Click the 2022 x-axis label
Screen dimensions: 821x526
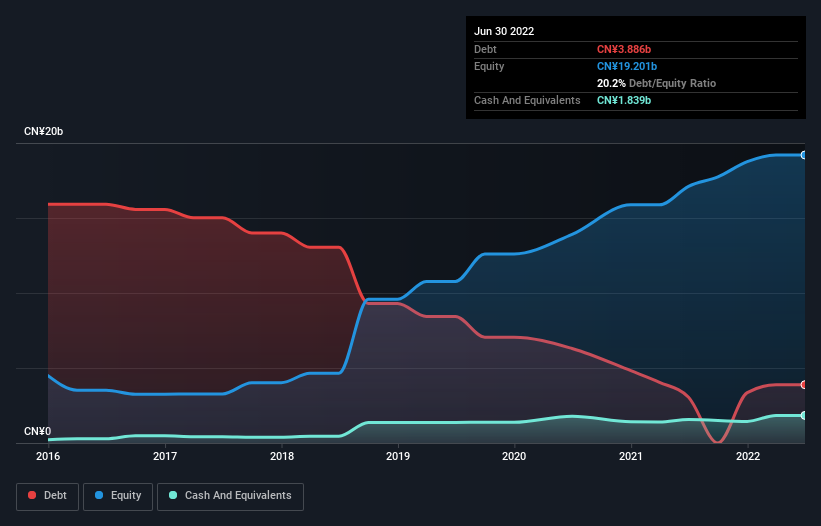pos(748,456)
